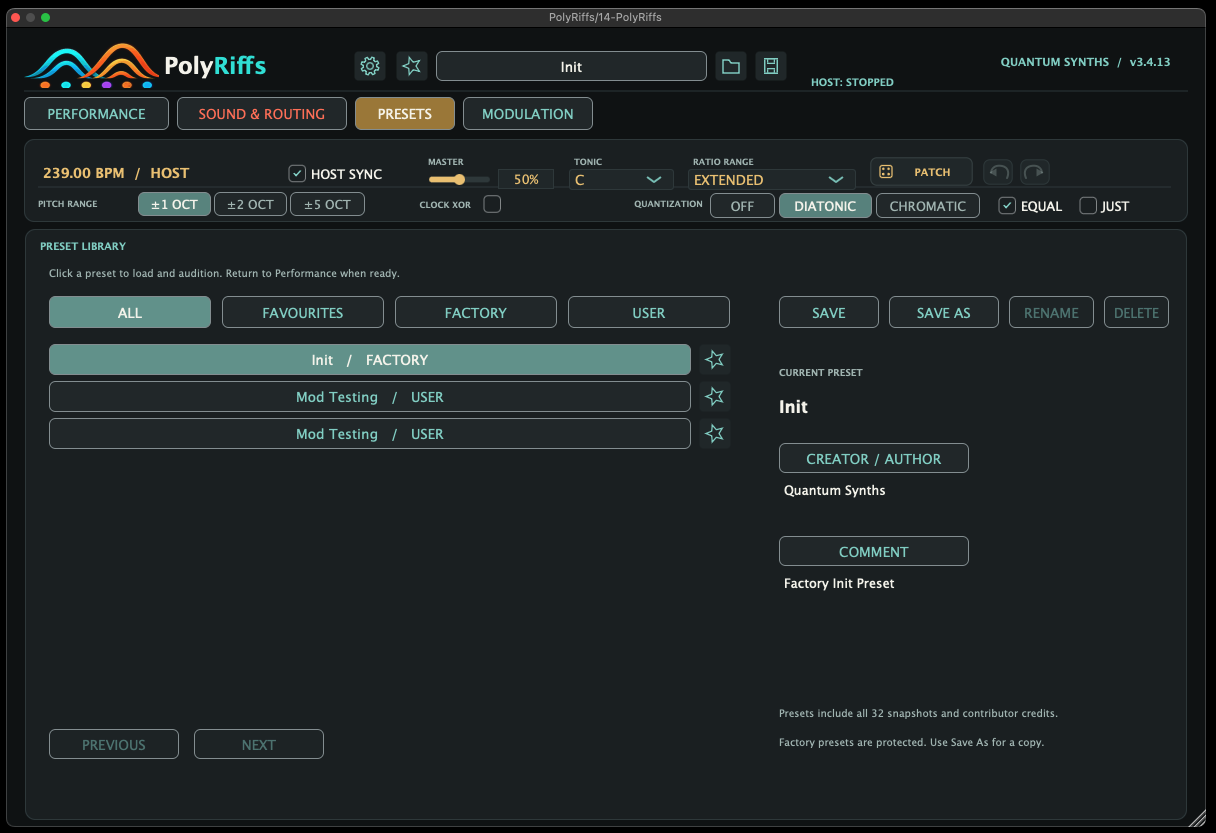Screen dimensions: 1216x833
Task: Open the folder icon to load preset
Action: [x=731, y=67]
